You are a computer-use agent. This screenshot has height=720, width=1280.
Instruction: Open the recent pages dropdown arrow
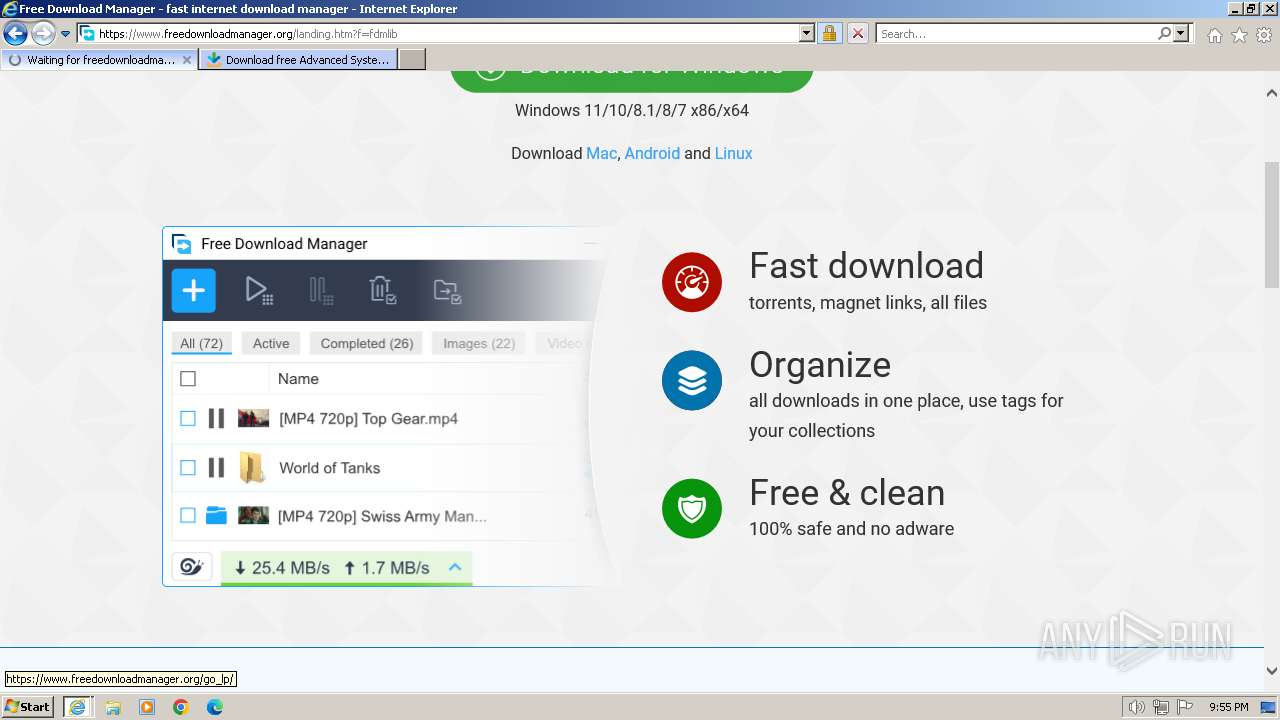tap(66, 34)
